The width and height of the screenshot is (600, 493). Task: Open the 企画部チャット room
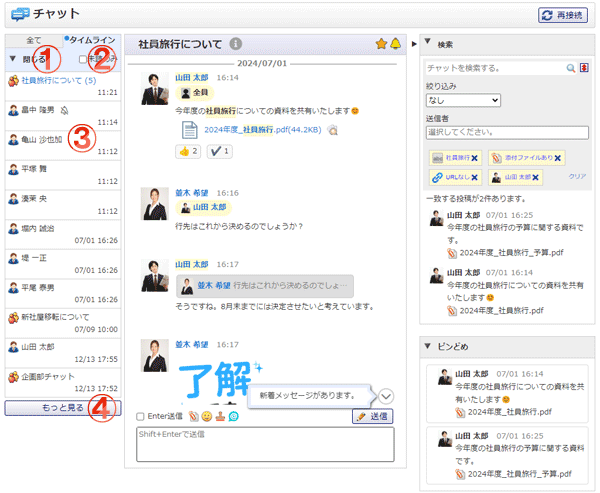coord(63,382)
